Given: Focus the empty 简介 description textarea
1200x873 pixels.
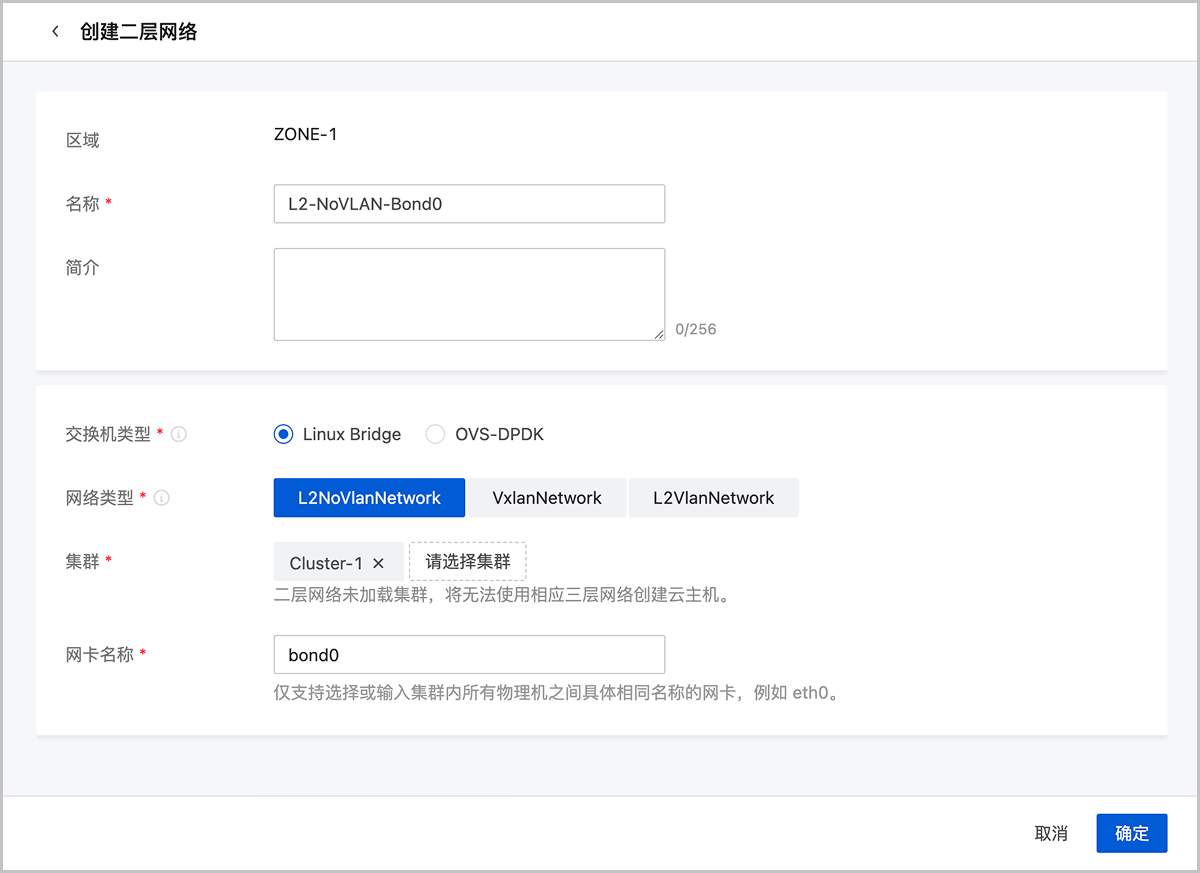Looking at the screenshot, I should [469, 294].
